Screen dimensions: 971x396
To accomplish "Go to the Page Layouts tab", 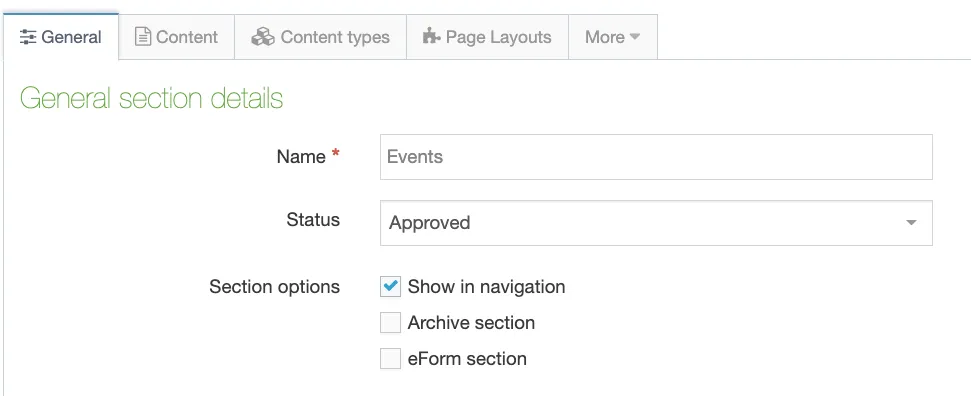I will (x=487, y=37).
